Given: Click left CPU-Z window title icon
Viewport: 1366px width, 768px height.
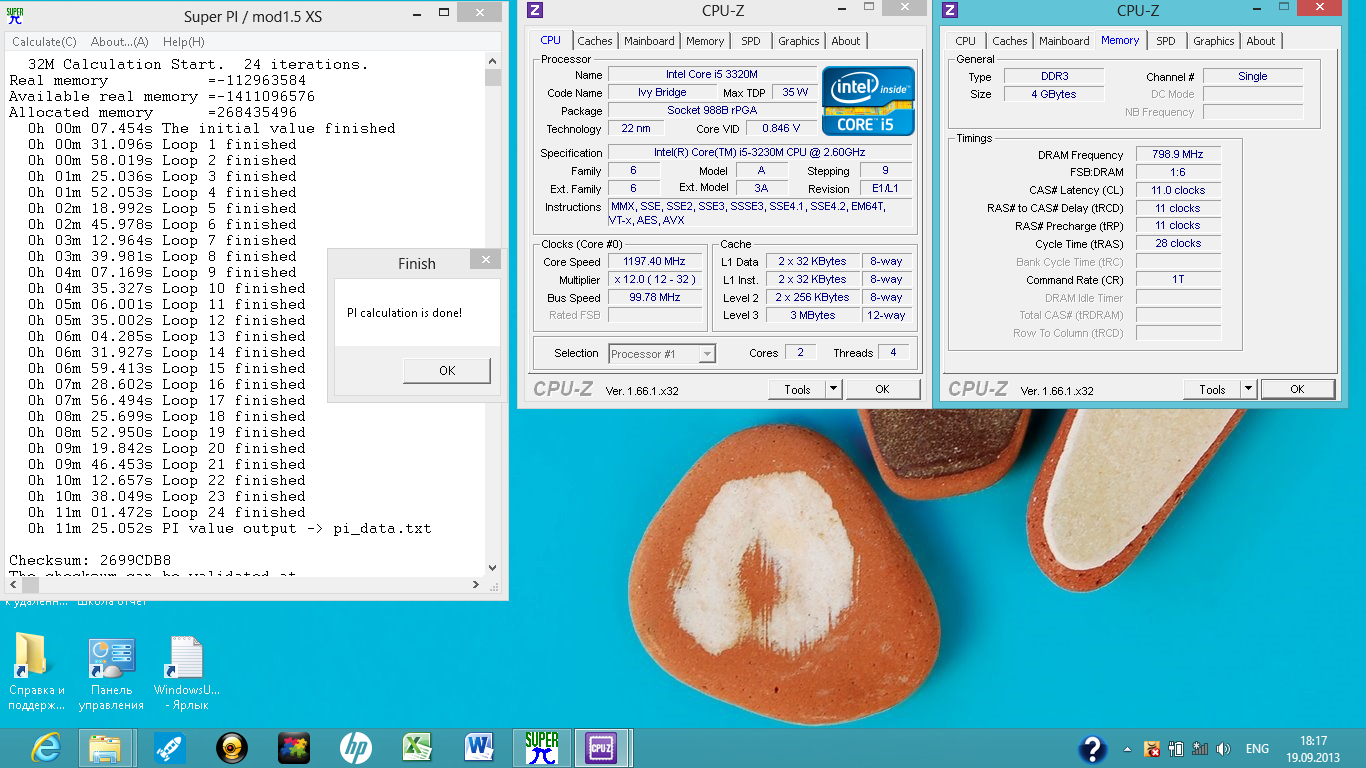Looking at the screenshot, I should (x=535, y=10).
